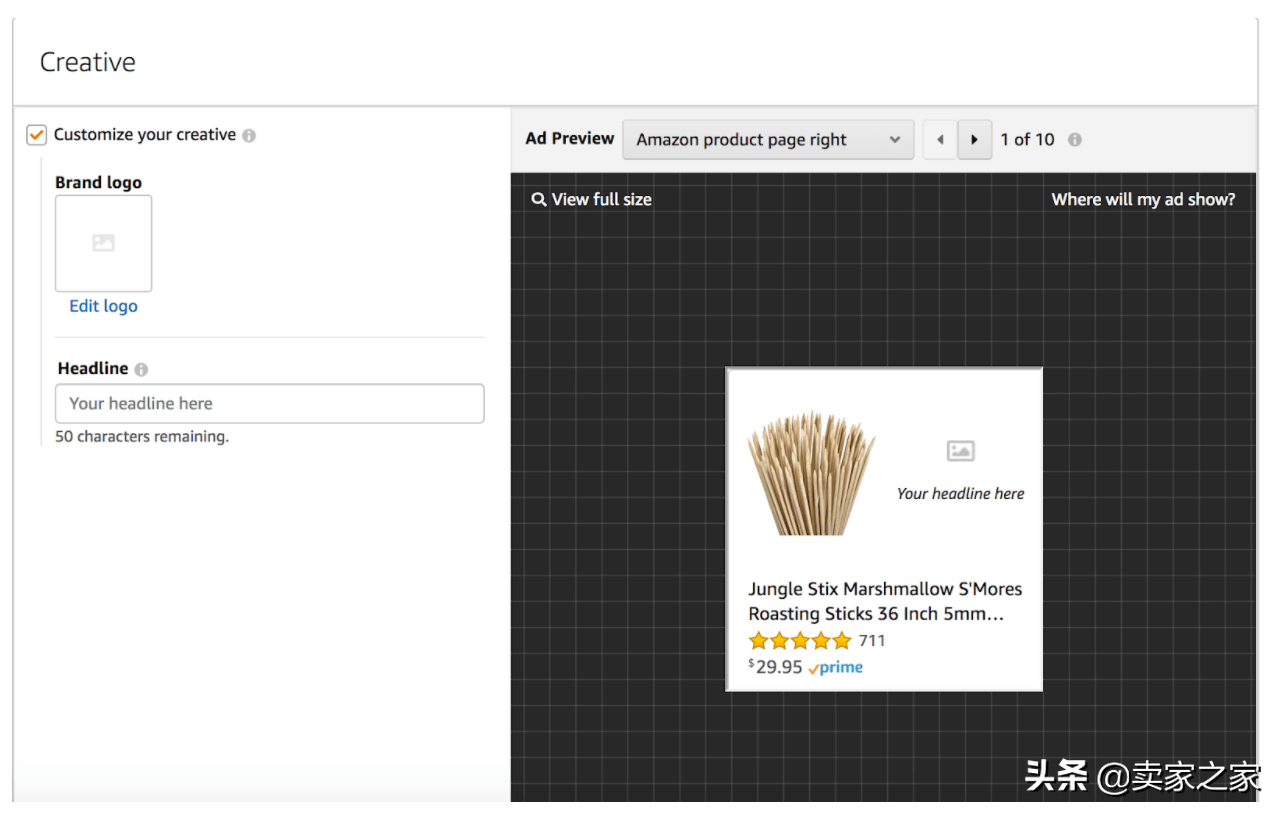Go to the previous ad preview

click(x=940, y=140)
